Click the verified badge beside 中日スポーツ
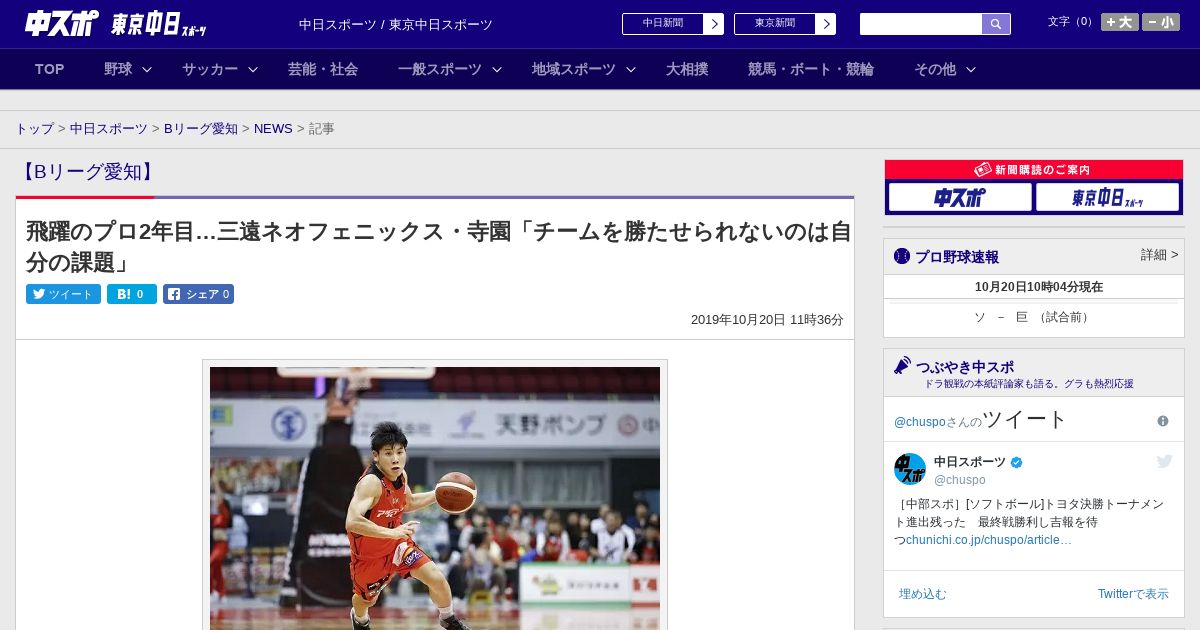The height and width of the screenshot is (630, 1200). click(x=1017, y=462)
